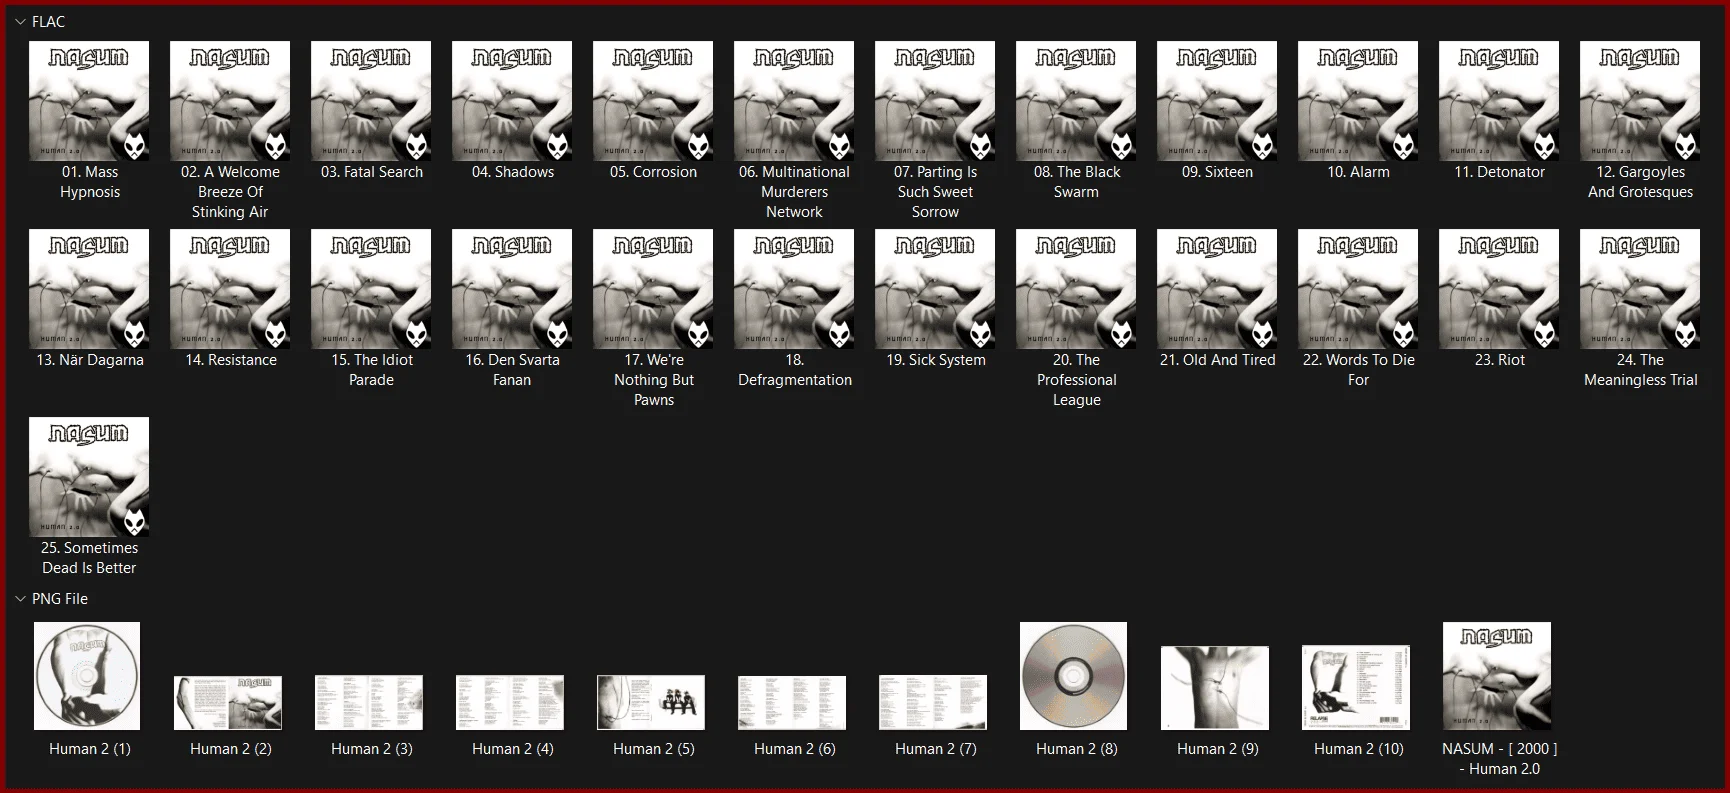Select NASUM - [ 2000 ] - Human 2.0 cover thumbnail

click(x=1497, y=676)
